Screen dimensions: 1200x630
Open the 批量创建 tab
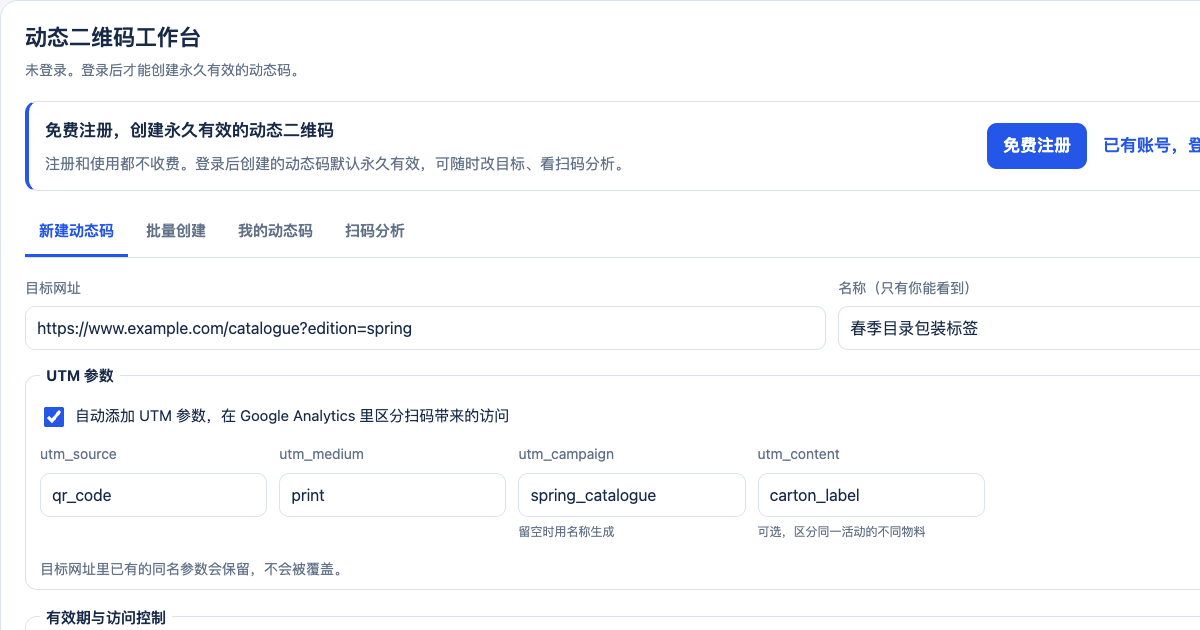pos(176,231)
